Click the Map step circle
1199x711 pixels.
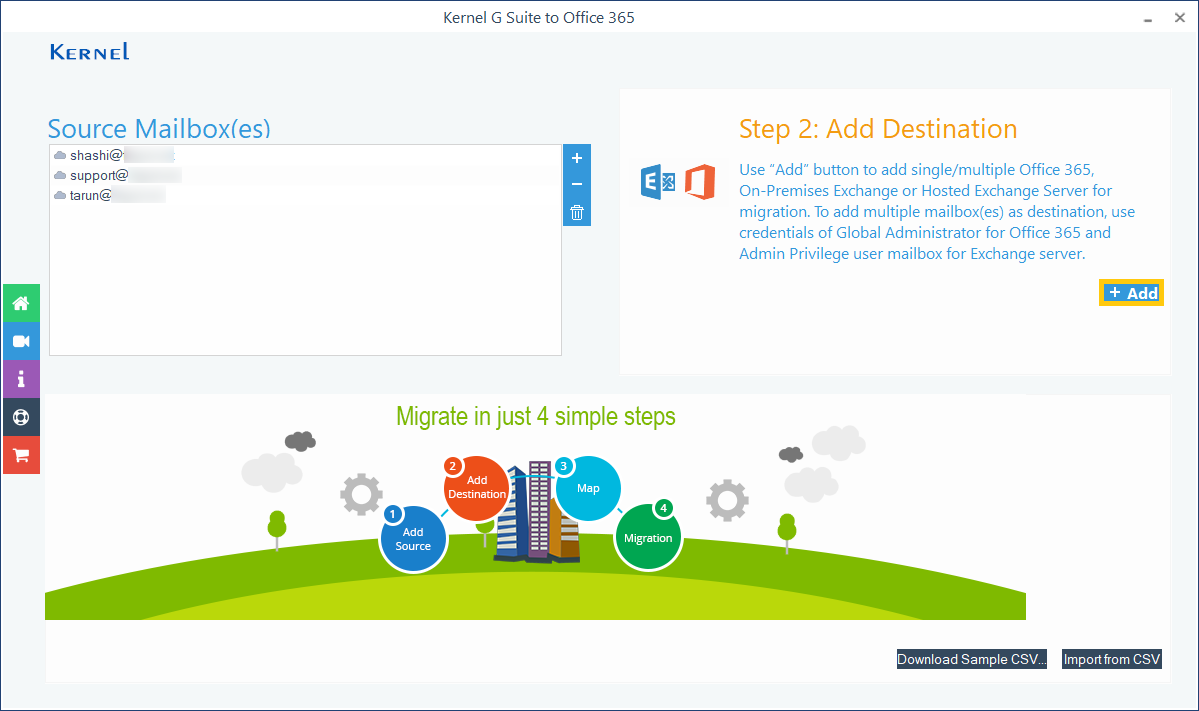tap(588, 488)
